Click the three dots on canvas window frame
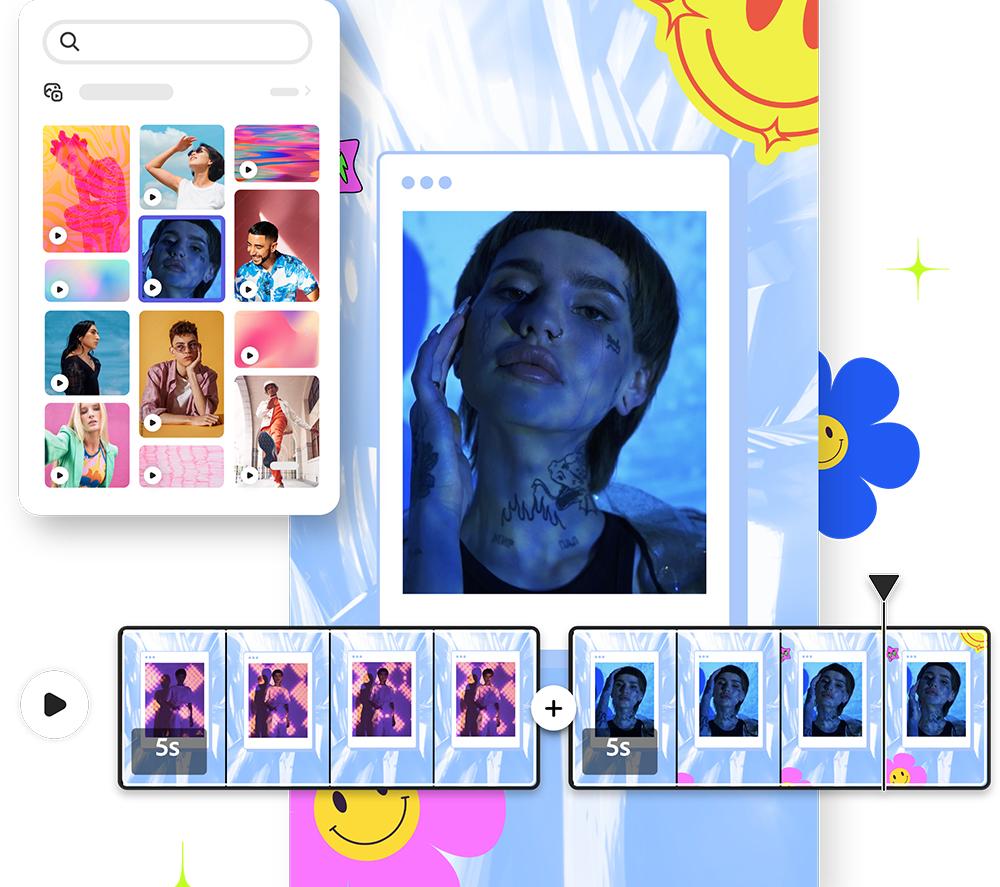The height and width of the screenshot is (887, 1000). (x=427, y=183)
